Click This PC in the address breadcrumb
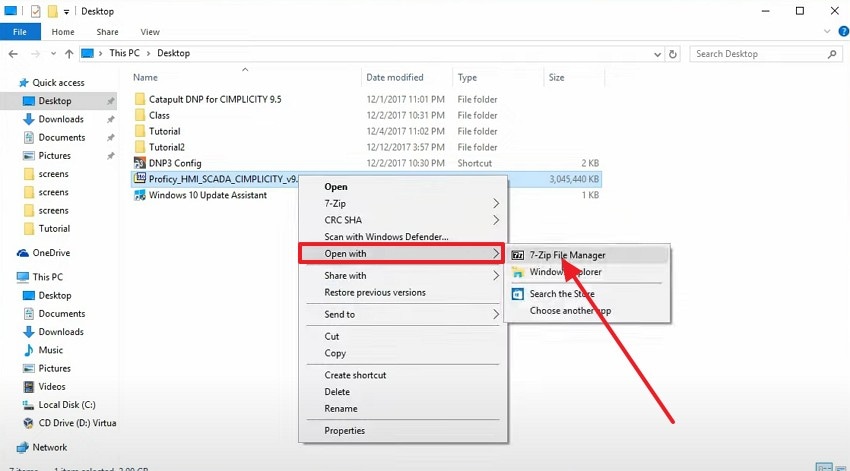 pos(124,53)
